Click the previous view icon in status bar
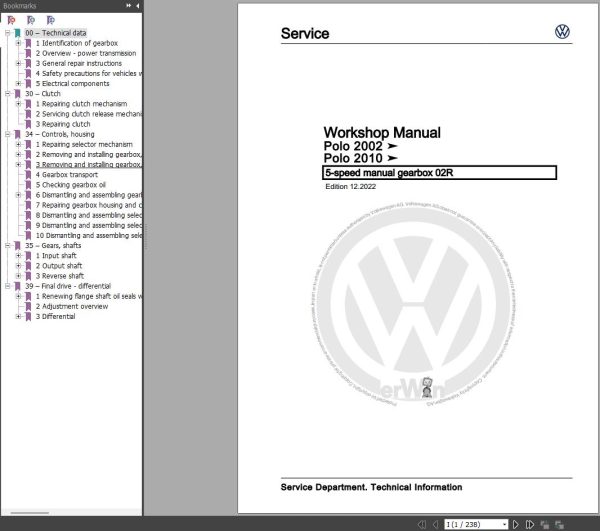 [545, 524]
